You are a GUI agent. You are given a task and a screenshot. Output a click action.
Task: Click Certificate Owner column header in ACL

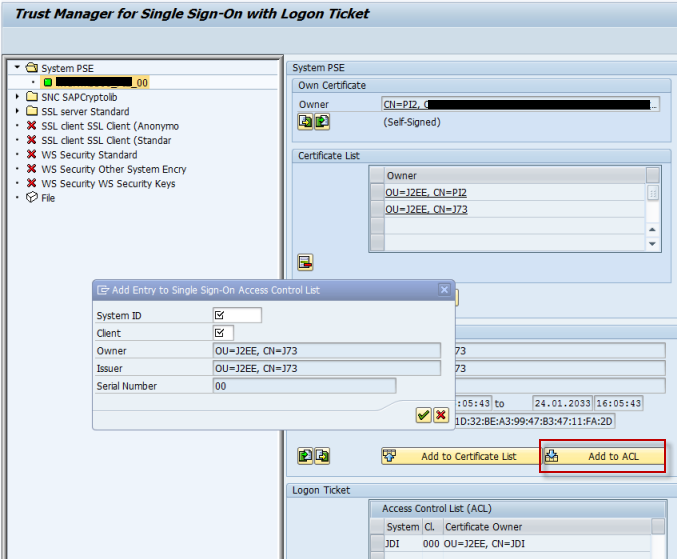[x=547, y=527]
